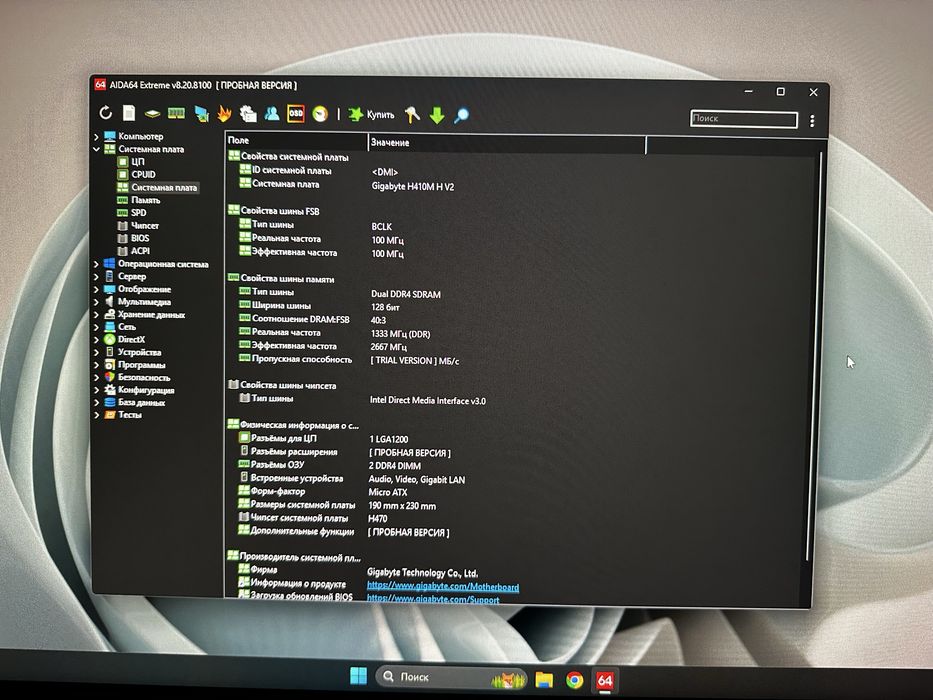The width and height of the screenshot is (933, 700).
Task: Expand the Компьютер tree node
Action: point(96,137)
